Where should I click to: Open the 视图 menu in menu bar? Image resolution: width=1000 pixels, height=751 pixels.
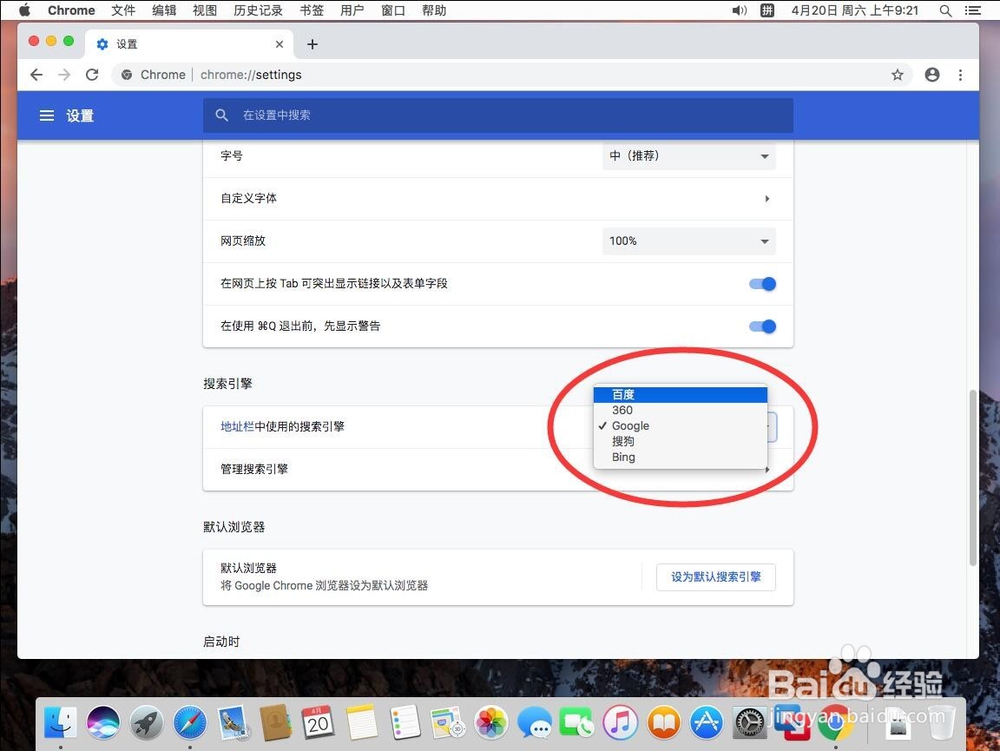205,10
